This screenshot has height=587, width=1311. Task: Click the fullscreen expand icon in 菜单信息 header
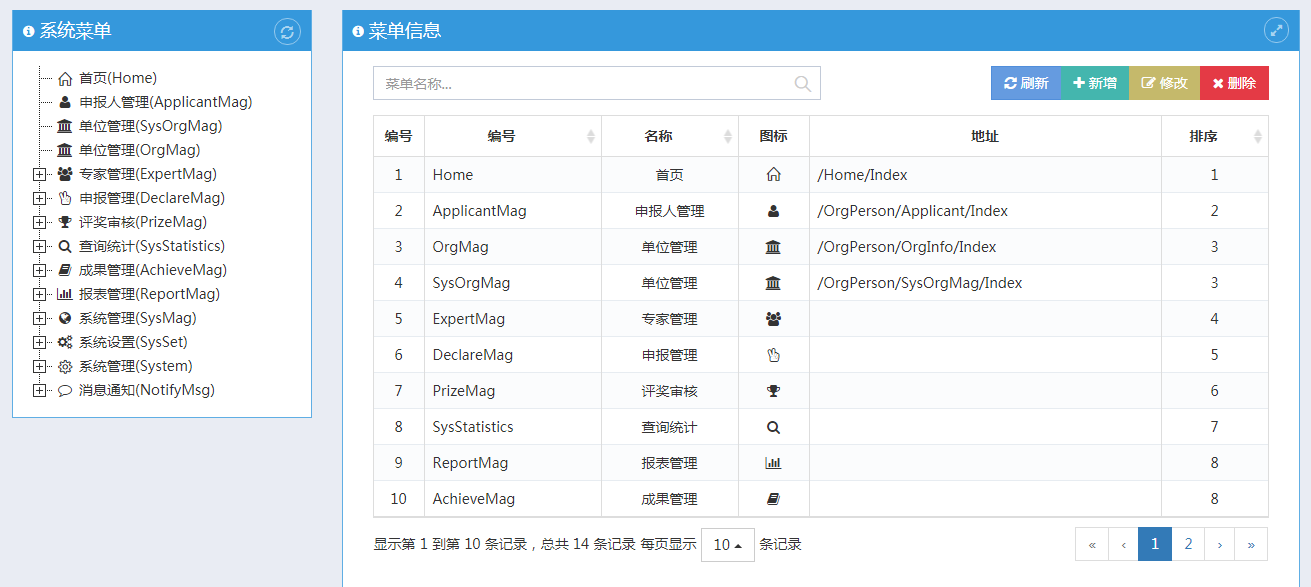(x=1277, y=30)
